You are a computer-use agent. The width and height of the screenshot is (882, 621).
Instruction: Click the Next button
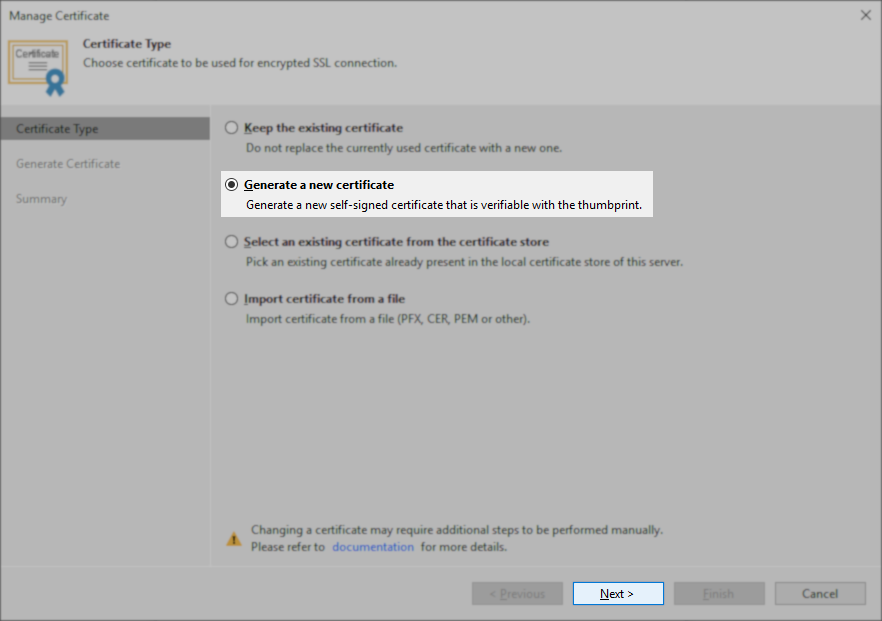[617, 593]
